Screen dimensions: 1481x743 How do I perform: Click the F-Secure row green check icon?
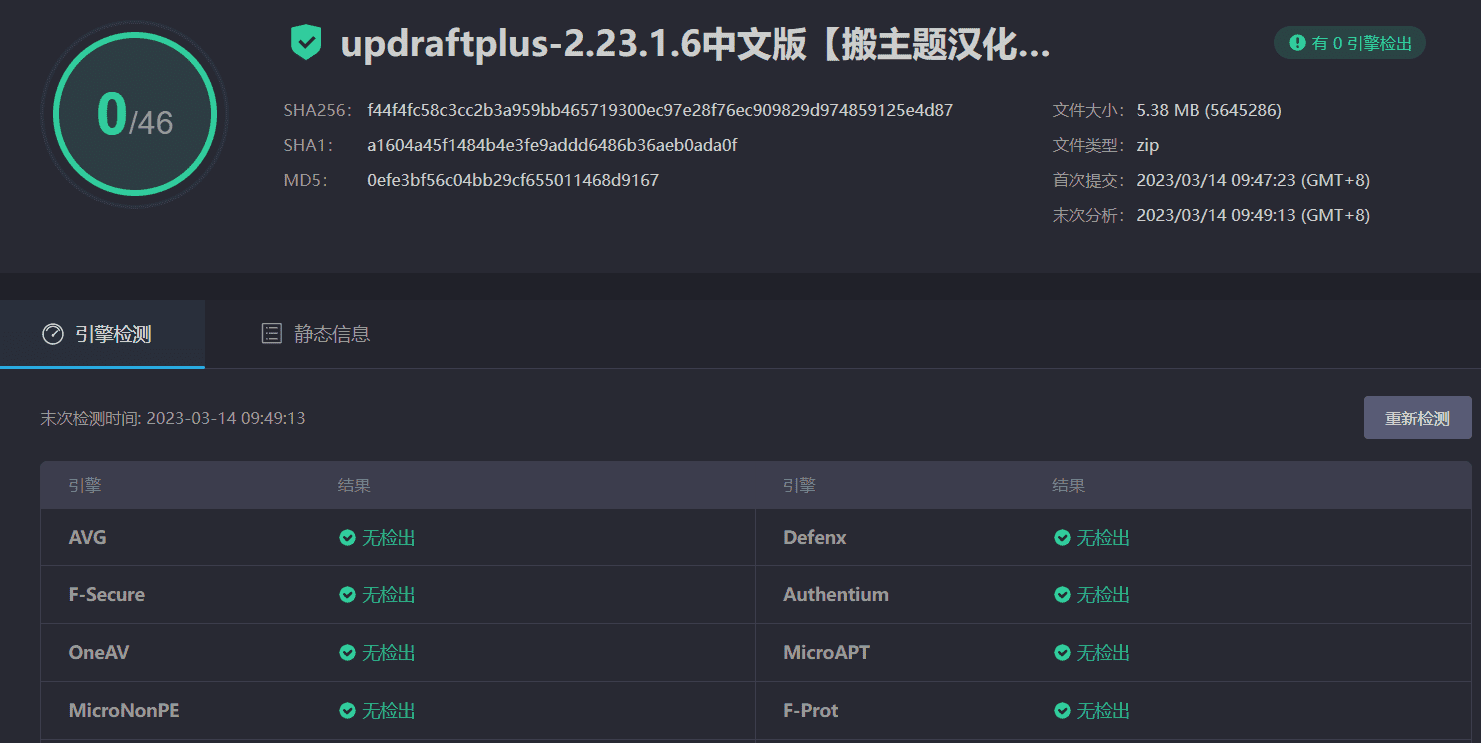[x=347, y=595]
